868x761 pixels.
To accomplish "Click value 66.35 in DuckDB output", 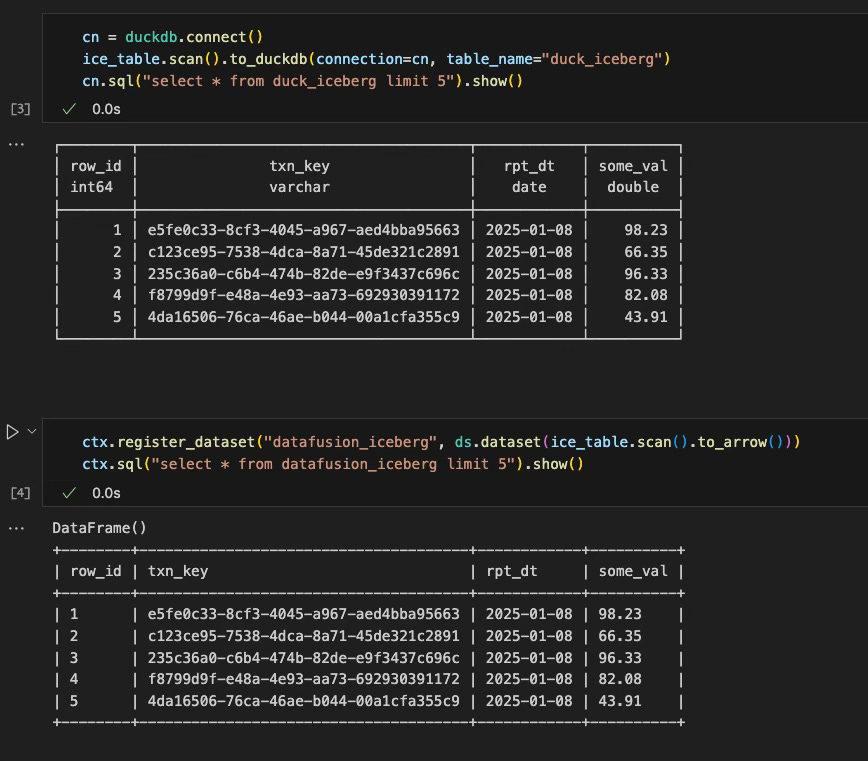I will pos(646,252).
